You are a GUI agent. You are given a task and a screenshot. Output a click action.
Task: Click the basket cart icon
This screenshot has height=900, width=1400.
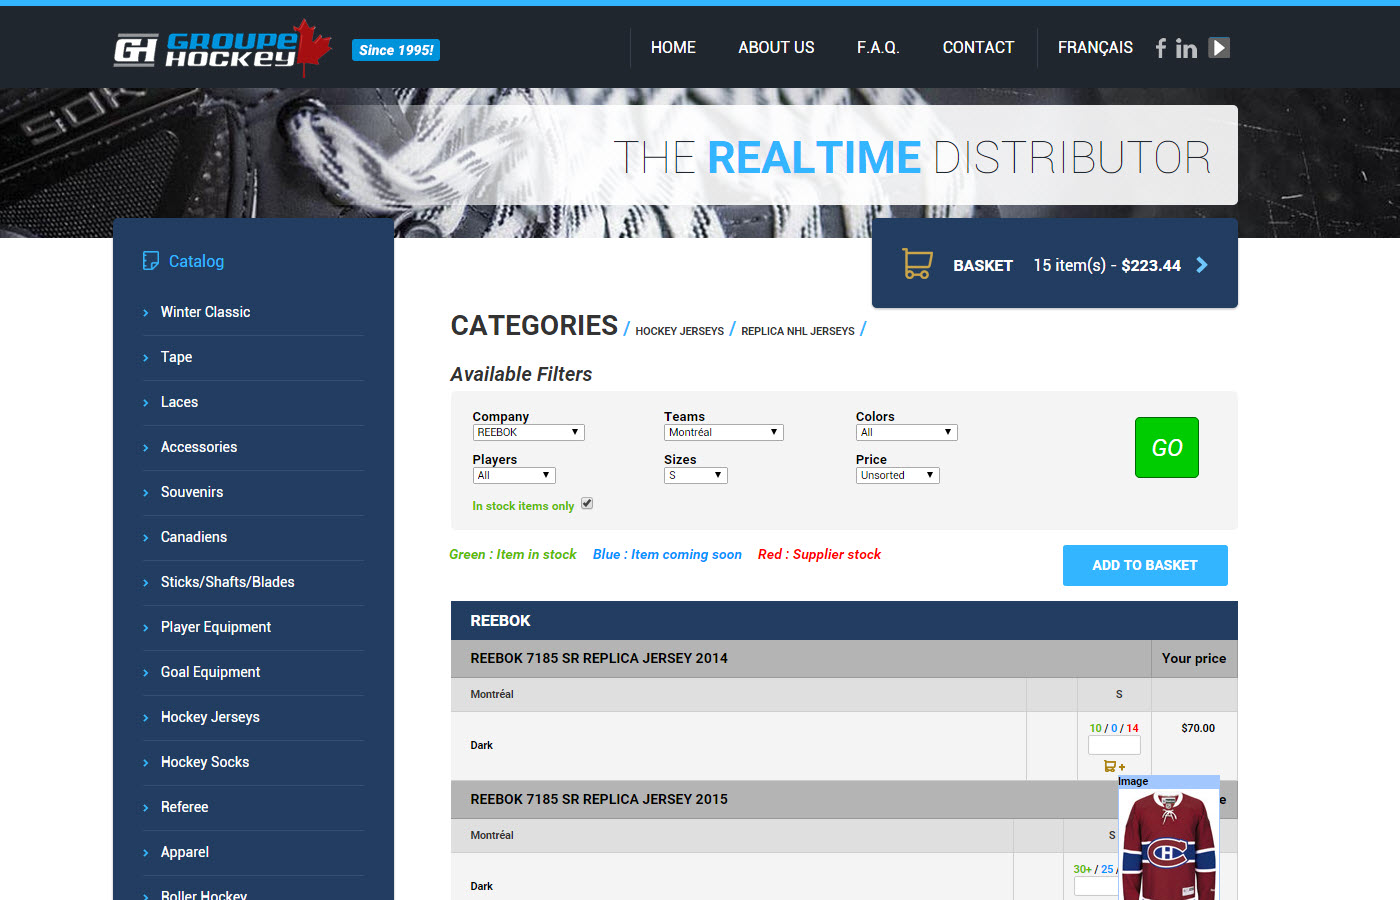click(x=917, y=264)
